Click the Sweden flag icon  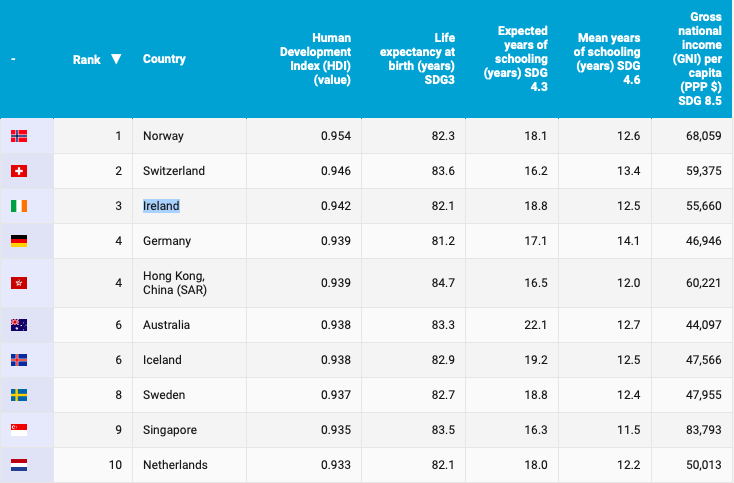19,395
